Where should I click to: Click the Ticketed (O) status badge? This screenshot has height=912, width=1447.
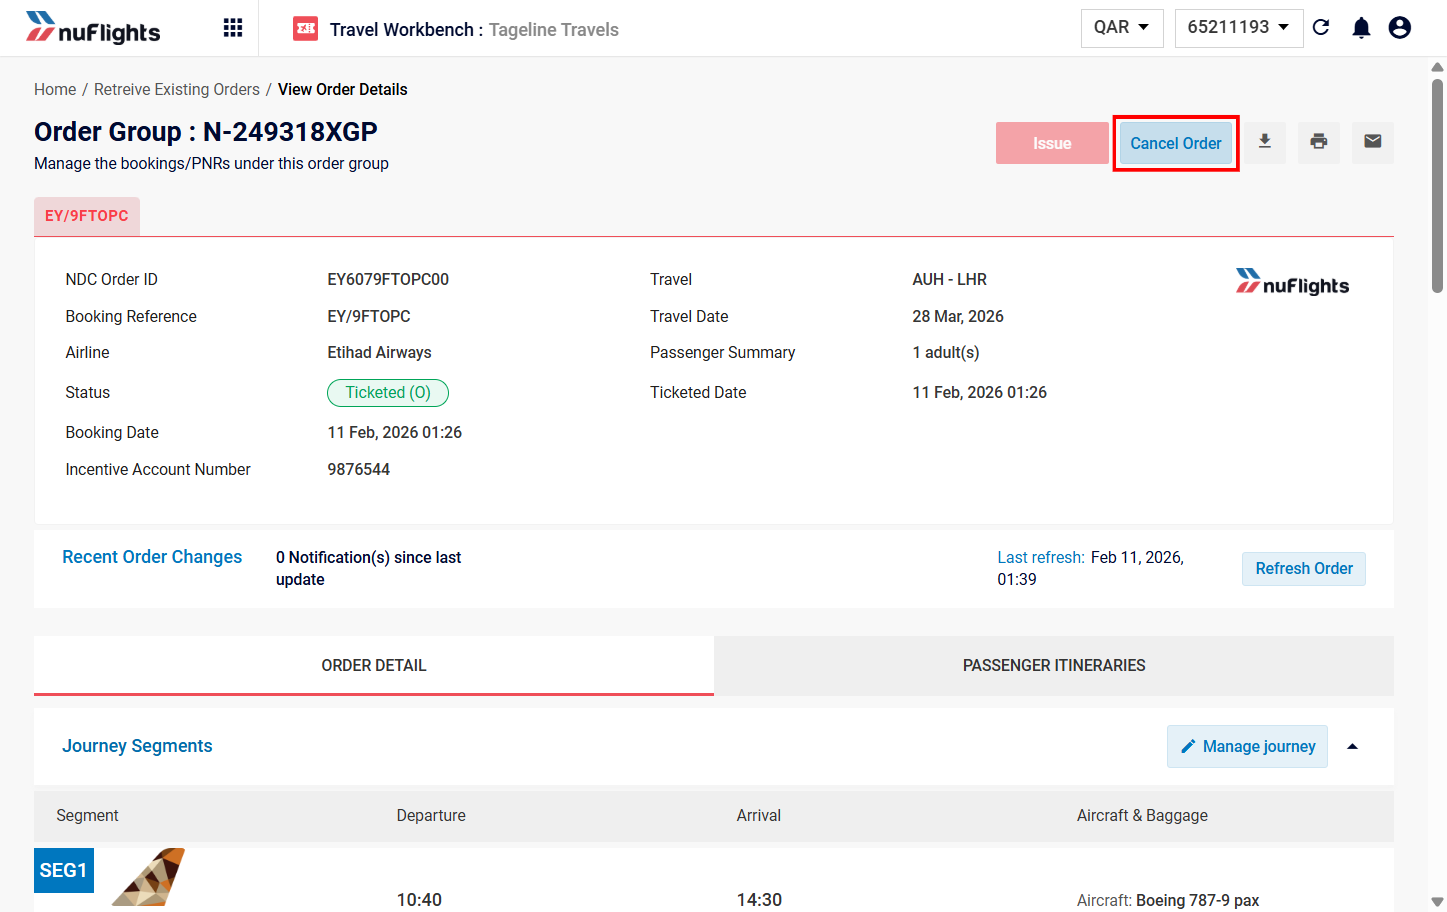(x=388, y=393)
